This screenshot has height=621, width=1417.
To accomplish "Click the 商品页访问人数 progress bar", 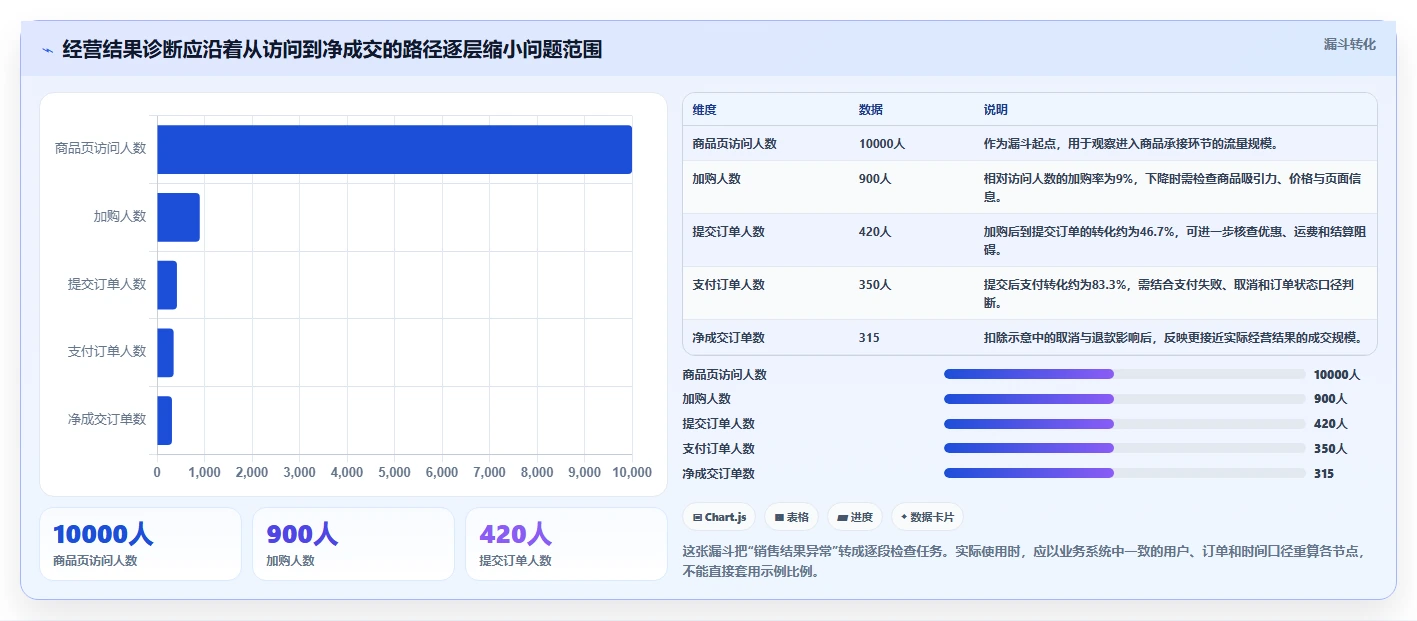I will (x=1125, y=374).
